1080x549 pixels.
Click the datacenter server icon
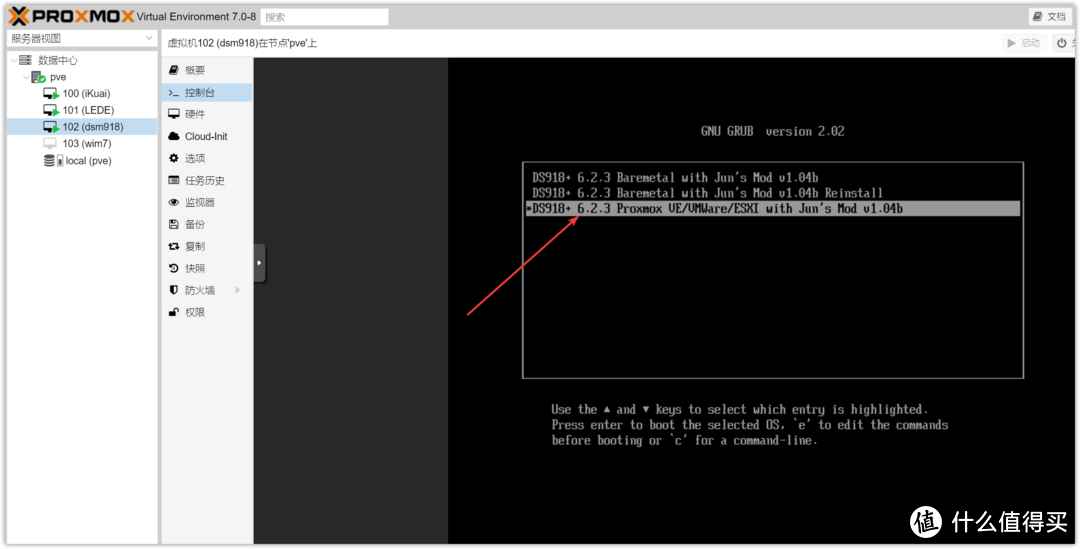click(25, 61)
